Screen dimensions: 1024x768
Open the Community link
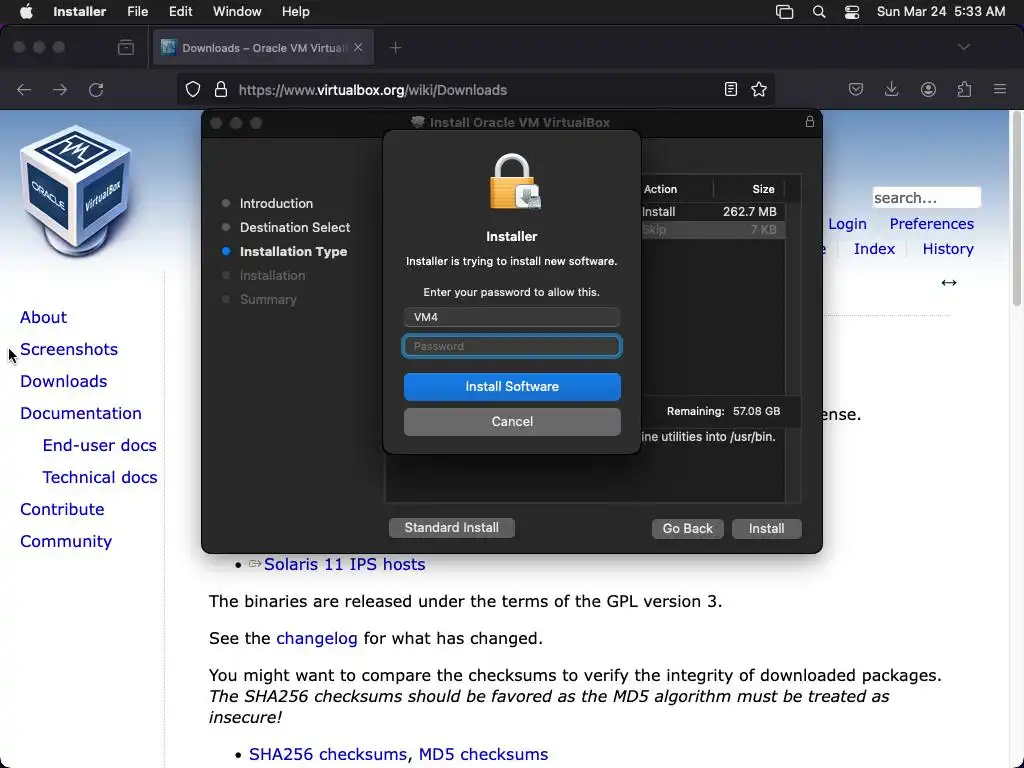[x=66, y=541]
